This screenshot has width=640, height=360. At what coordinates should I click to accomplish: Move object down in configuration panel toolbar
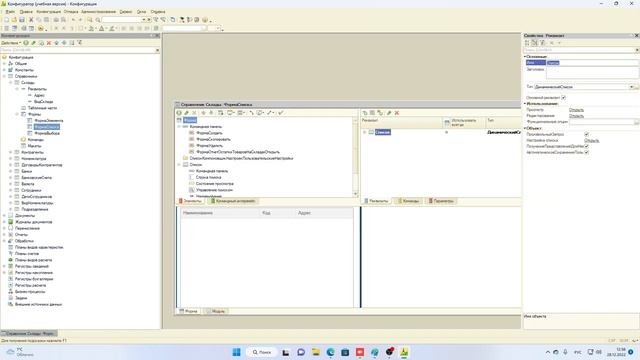click(64, 43)
